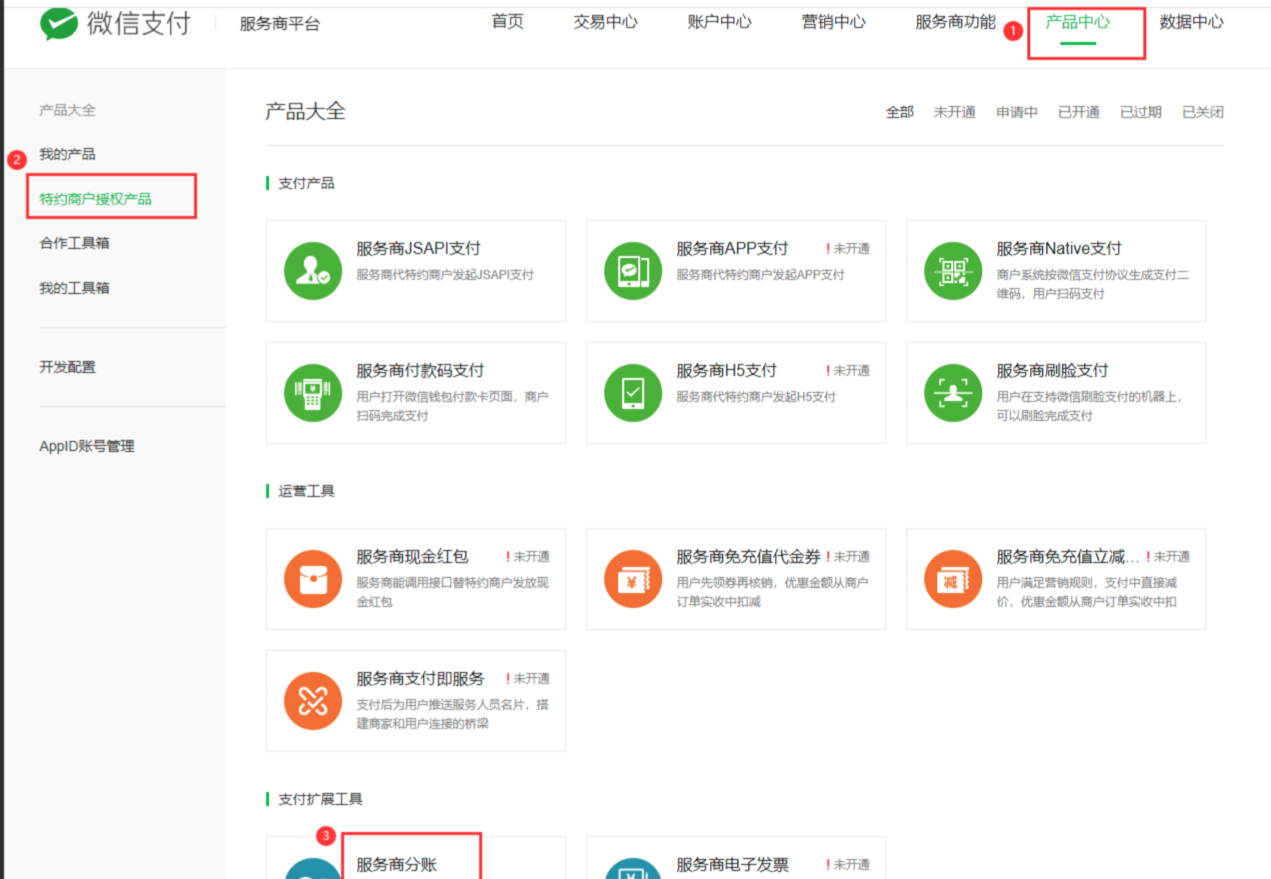Open AppID账号管理 sidebar entry
Screen dimensions: 1271x879
click(x=86, y=446)
